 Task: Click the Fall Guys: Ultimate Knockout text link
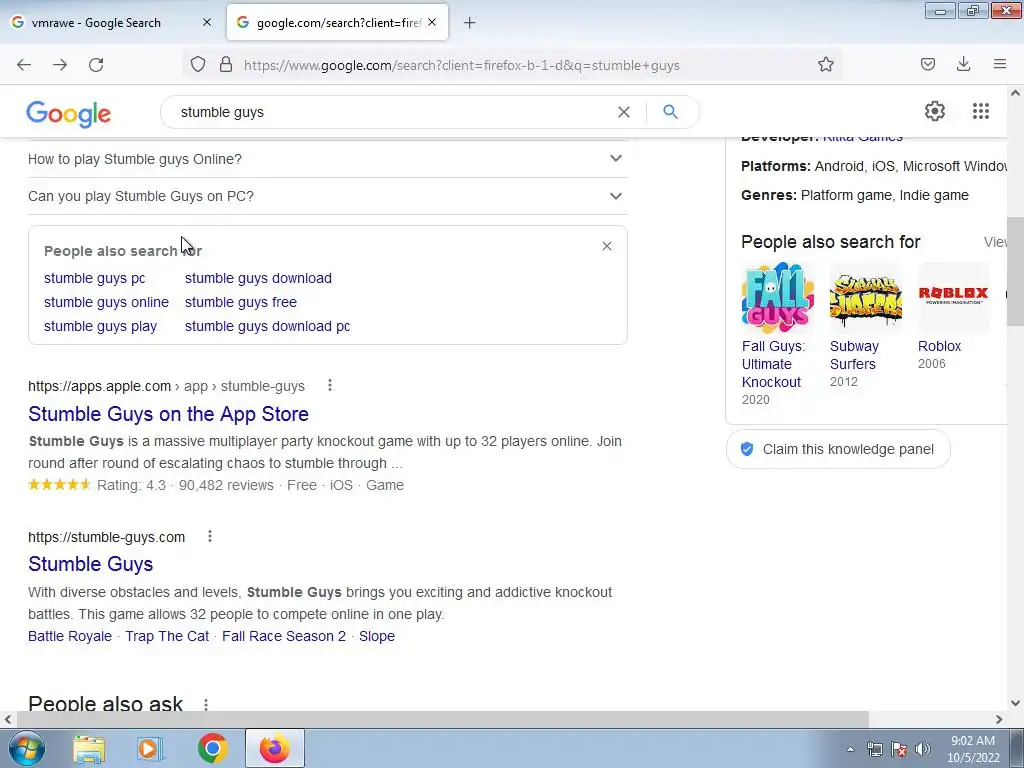point(773,364)
